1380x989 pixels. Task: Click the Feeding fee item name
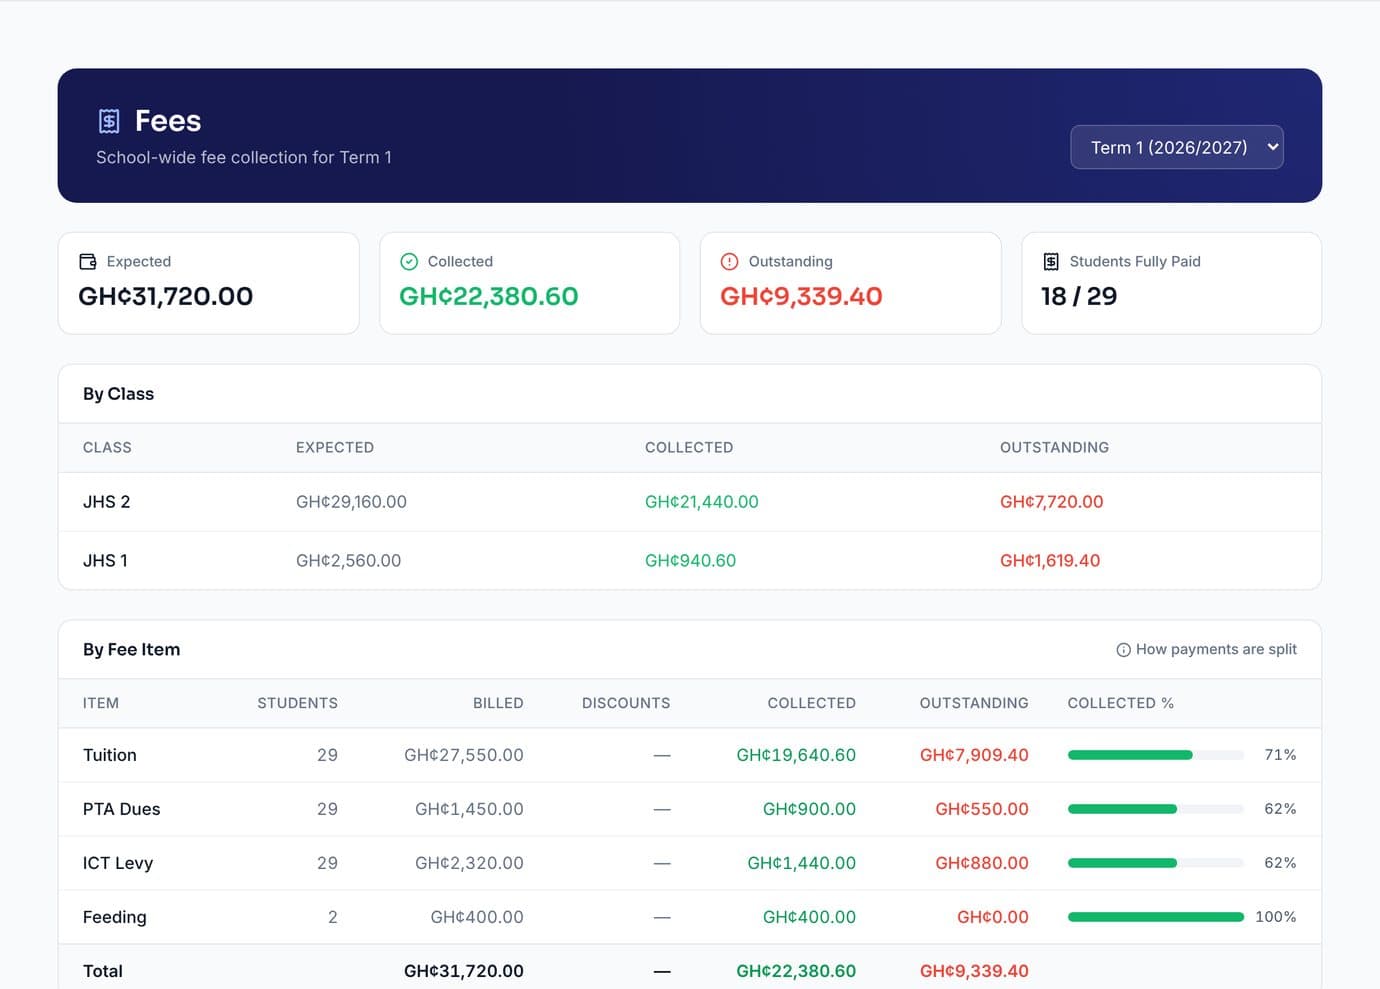click(x=115, y=917)
